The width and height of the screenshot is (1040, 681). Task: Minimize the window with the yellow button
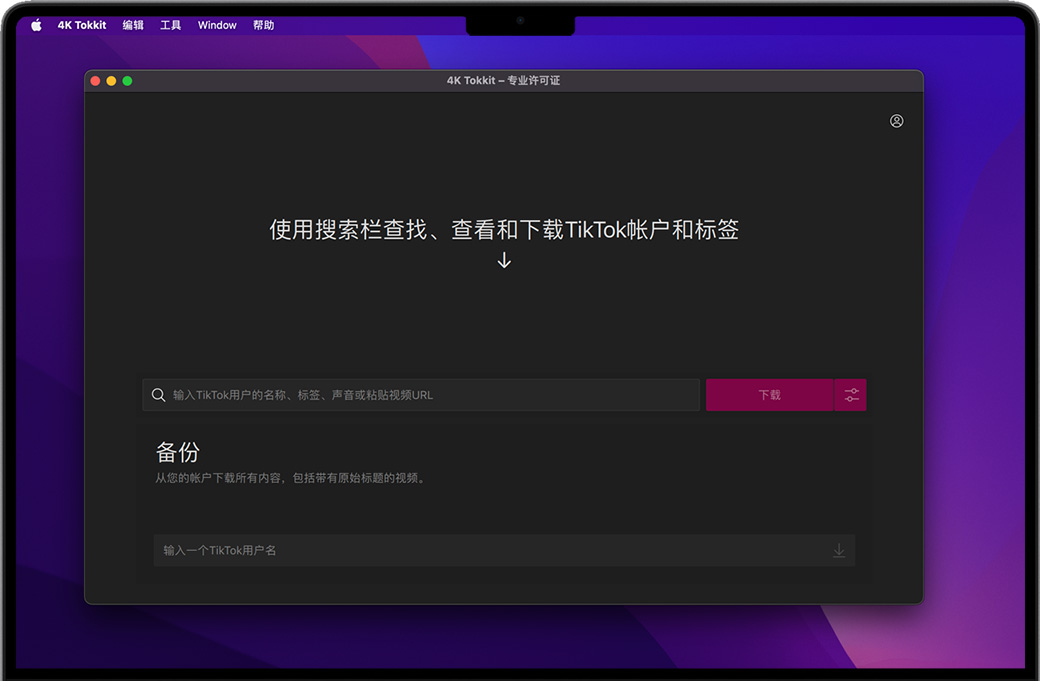[111, 81]
